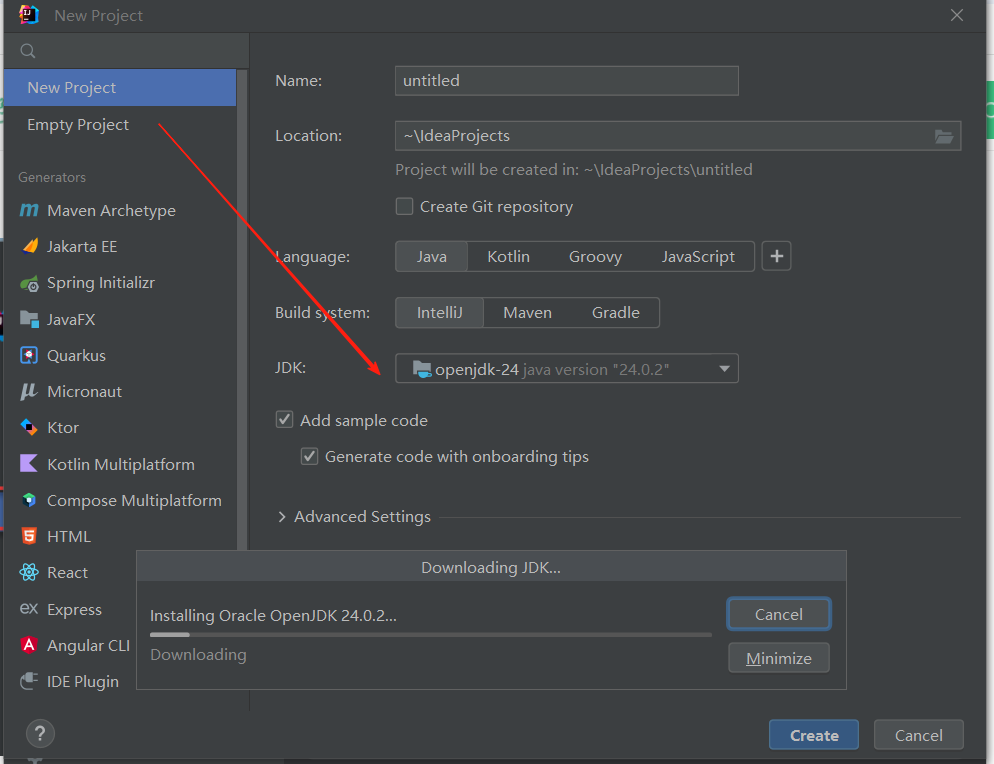Choose the Maven Archetype generator
Viewport: 994px width, 764px height.
click(120, 210)
